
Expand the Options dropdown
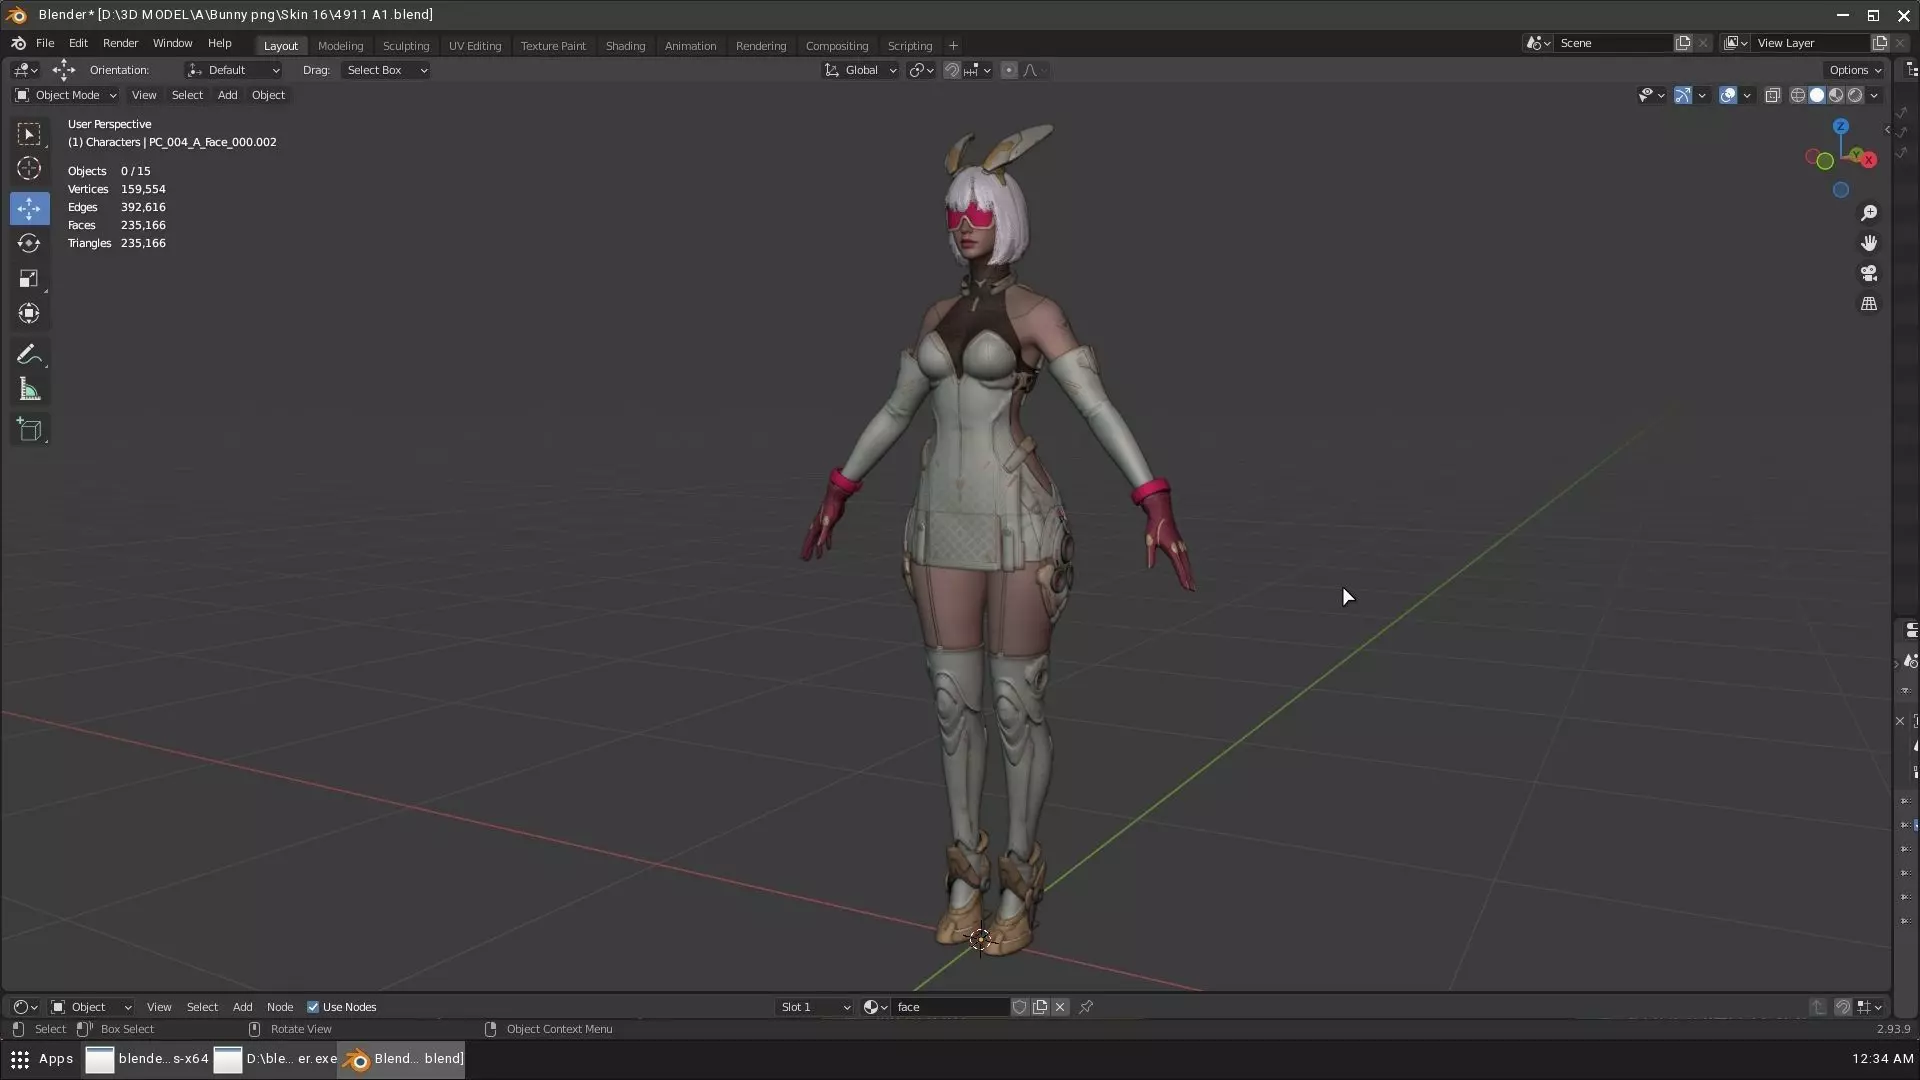click(1855, 70)
